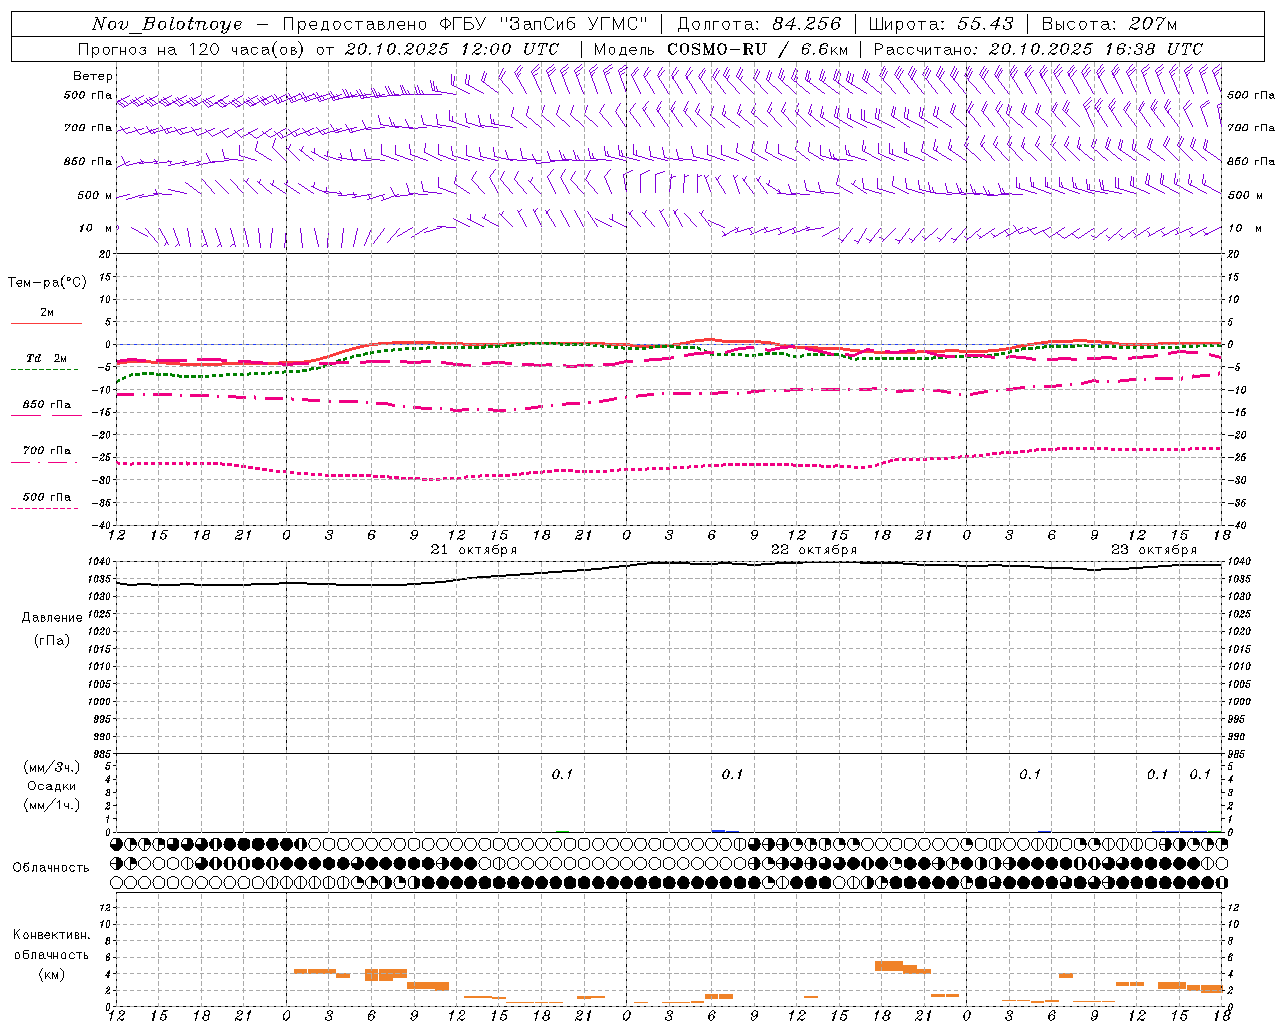Click the date label 22 октября
The width and height of the screenshot is (1280, 1024).
tap(814, 550)
